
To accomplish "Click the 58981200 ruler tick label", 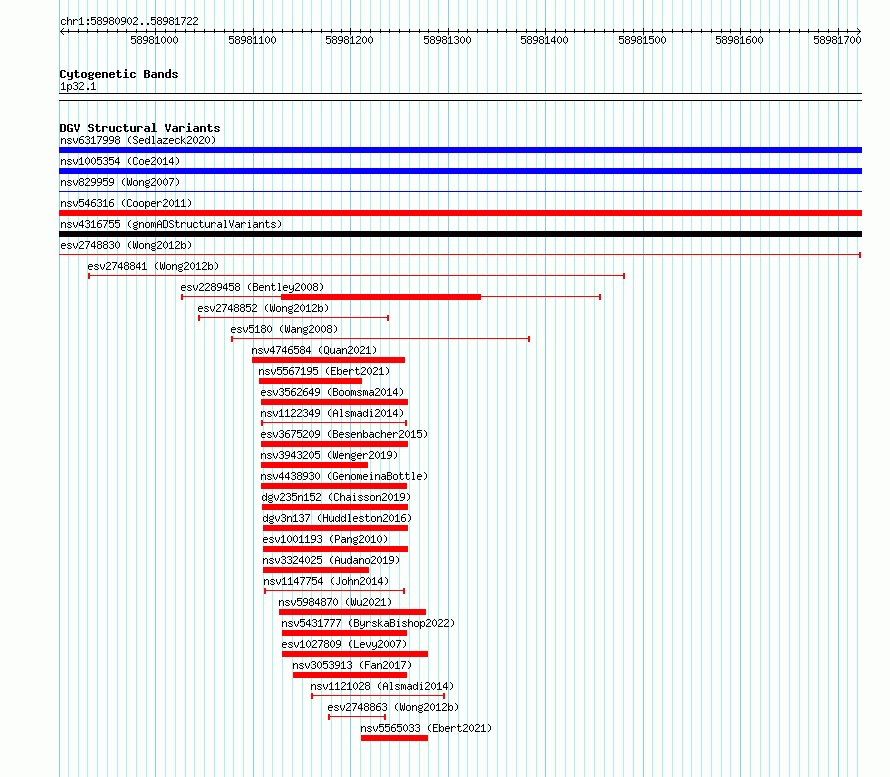I will 349,40.
